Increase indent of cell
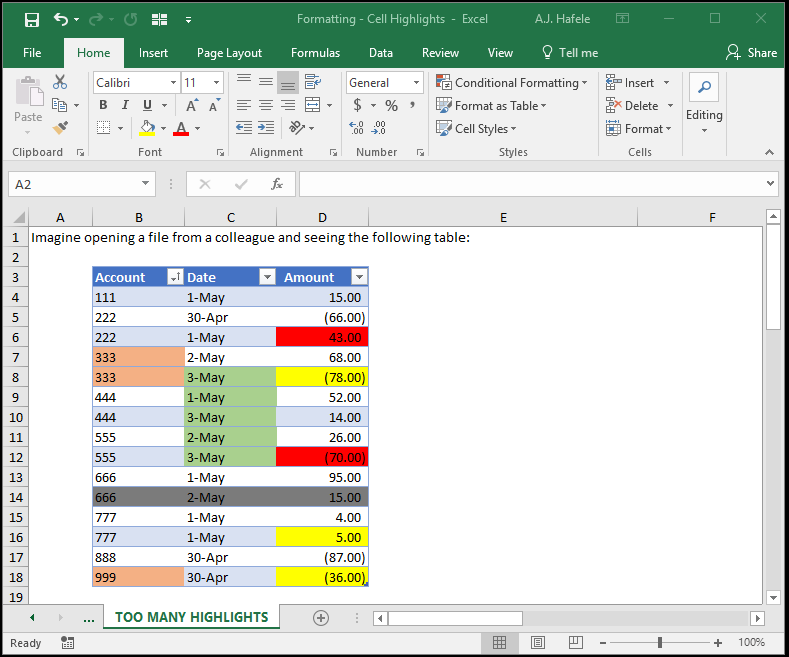Screen dimensions: 789x657 (x=266, y=128)
